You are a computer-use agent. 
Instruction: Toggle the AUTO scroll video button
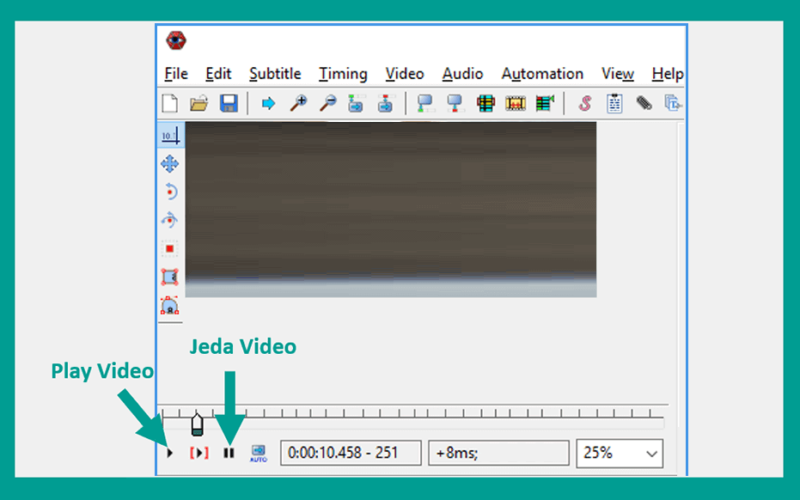tap(258, 453)
